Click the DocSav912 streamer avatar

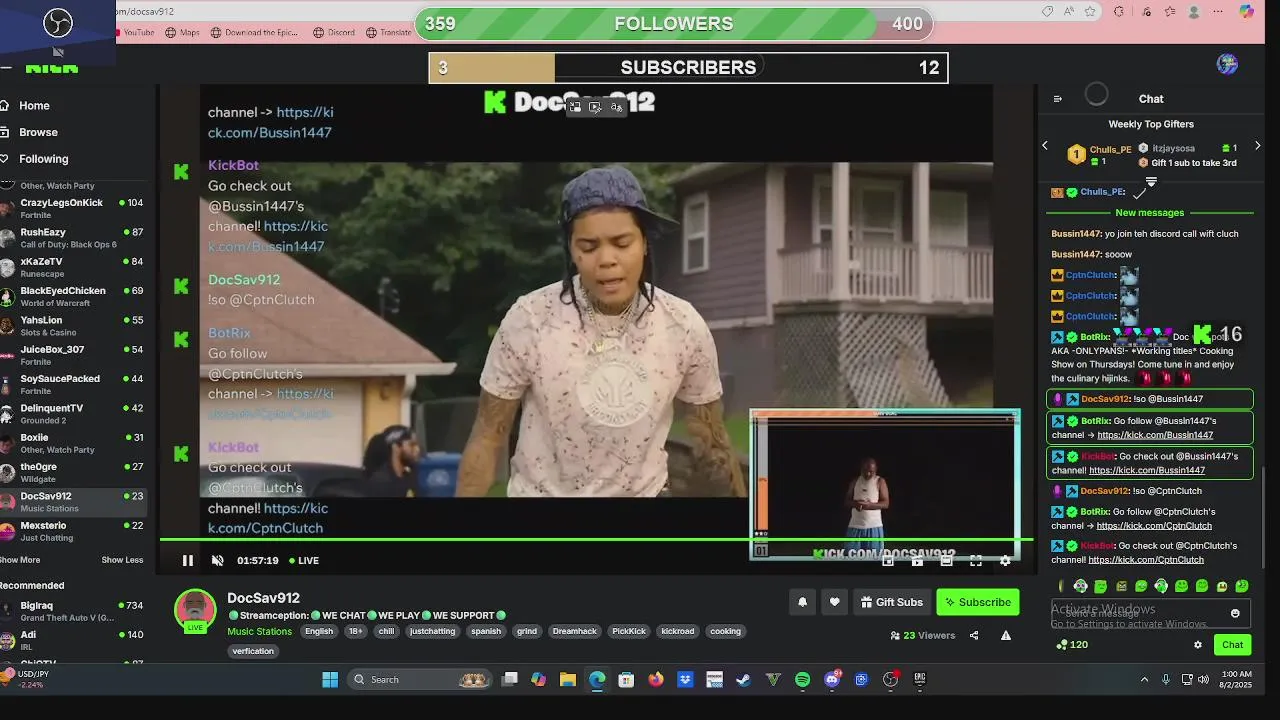click(x=195, y=611)
